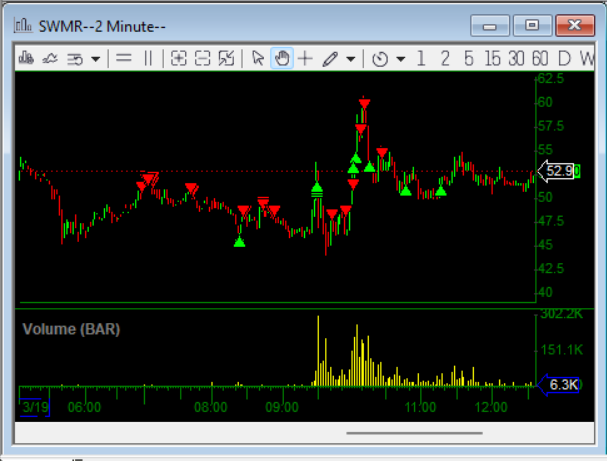607x461 pixels.
Task: Switch to the 30 minute interval
Action: pyautogui.click(x=516, y=59)
